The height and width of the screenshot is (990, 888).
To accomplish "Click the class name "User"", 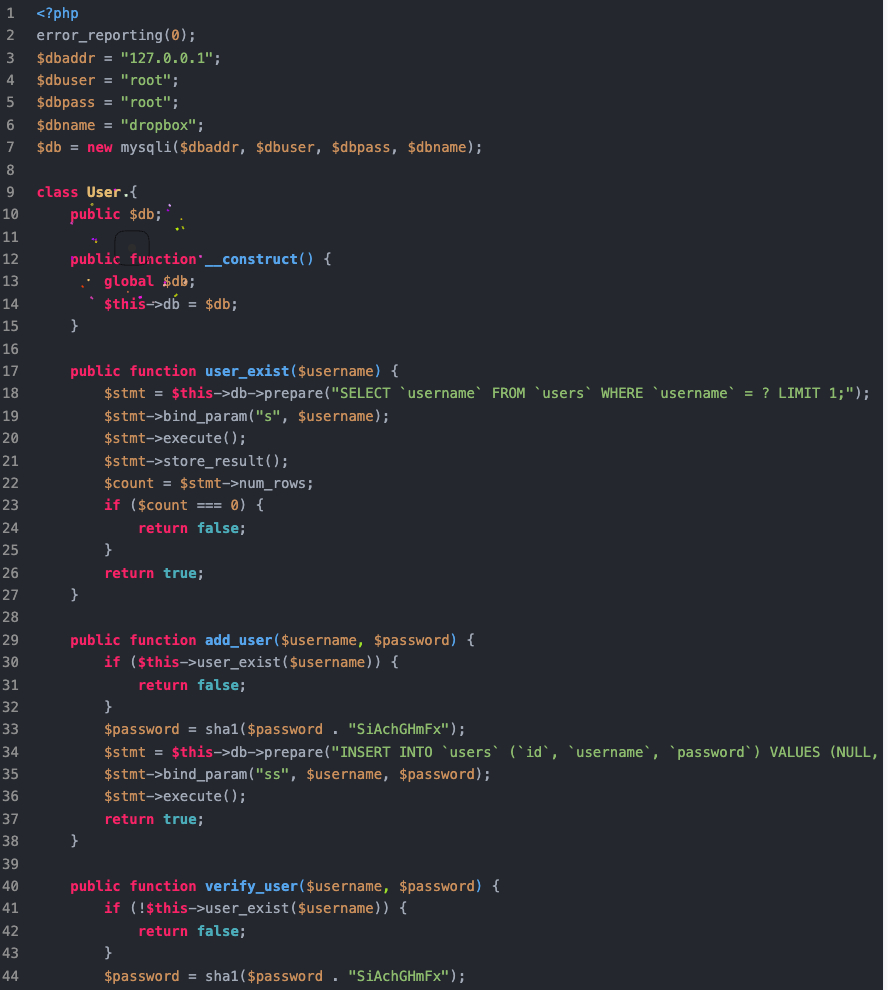I will 104,192.
